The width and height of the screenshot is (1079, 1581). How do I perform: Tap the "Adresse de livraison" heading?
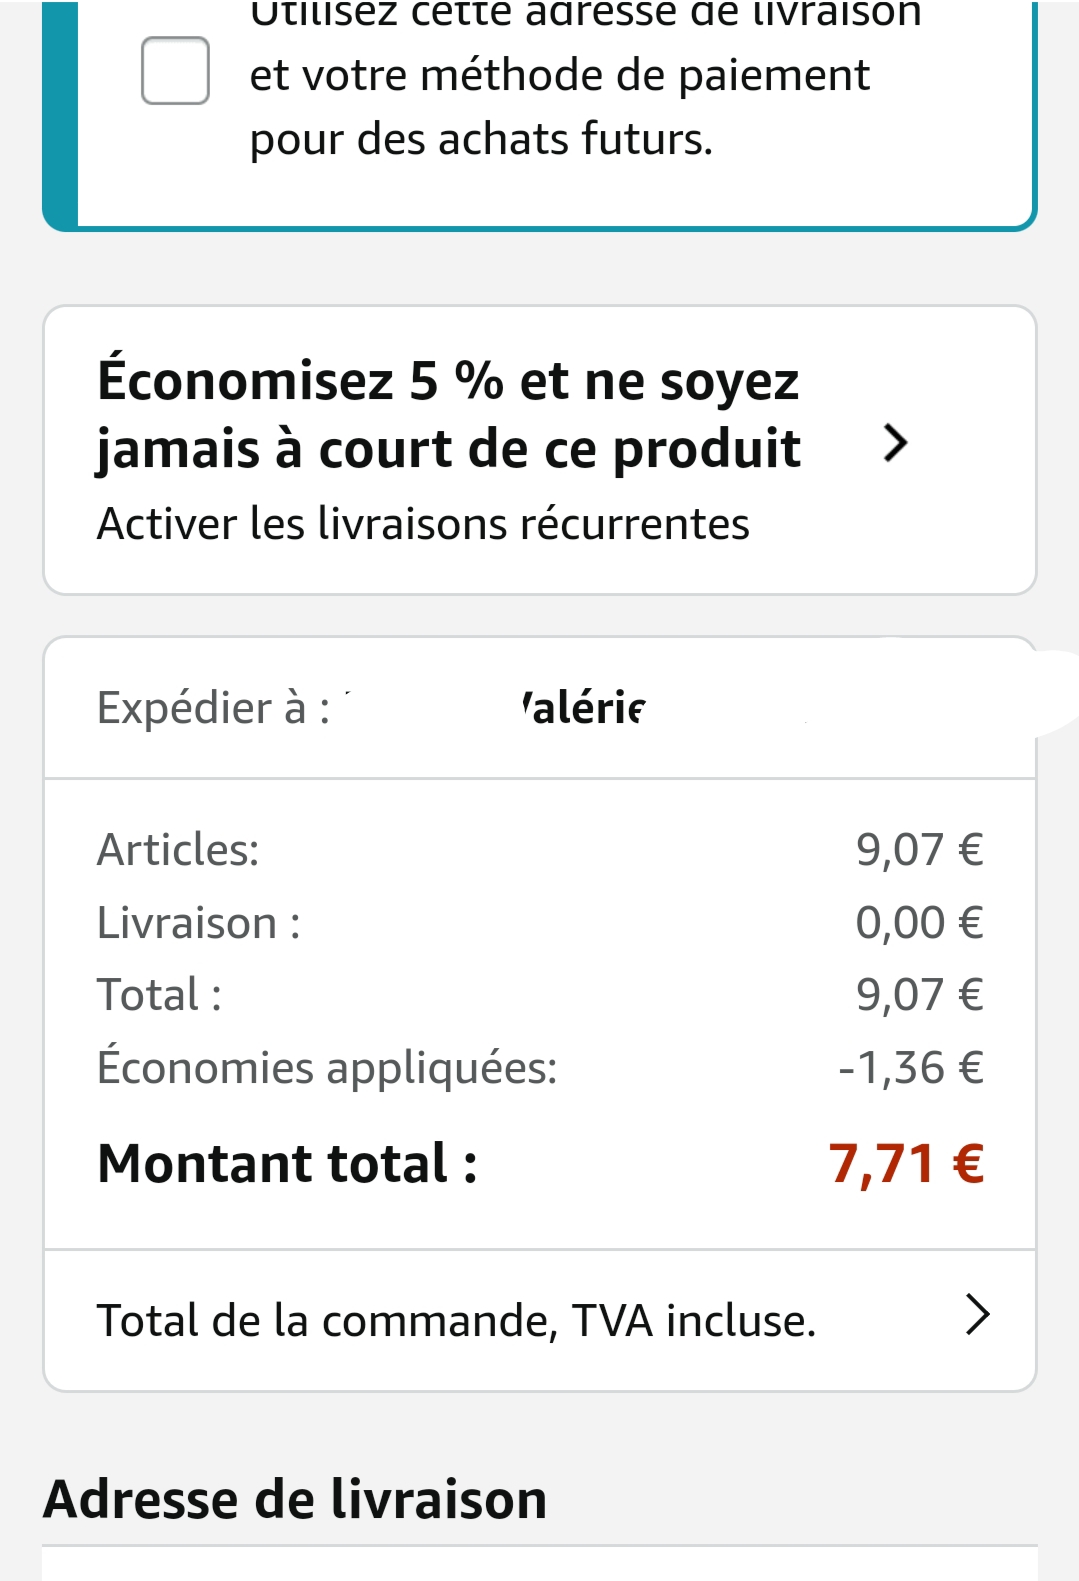[295, 1500]
